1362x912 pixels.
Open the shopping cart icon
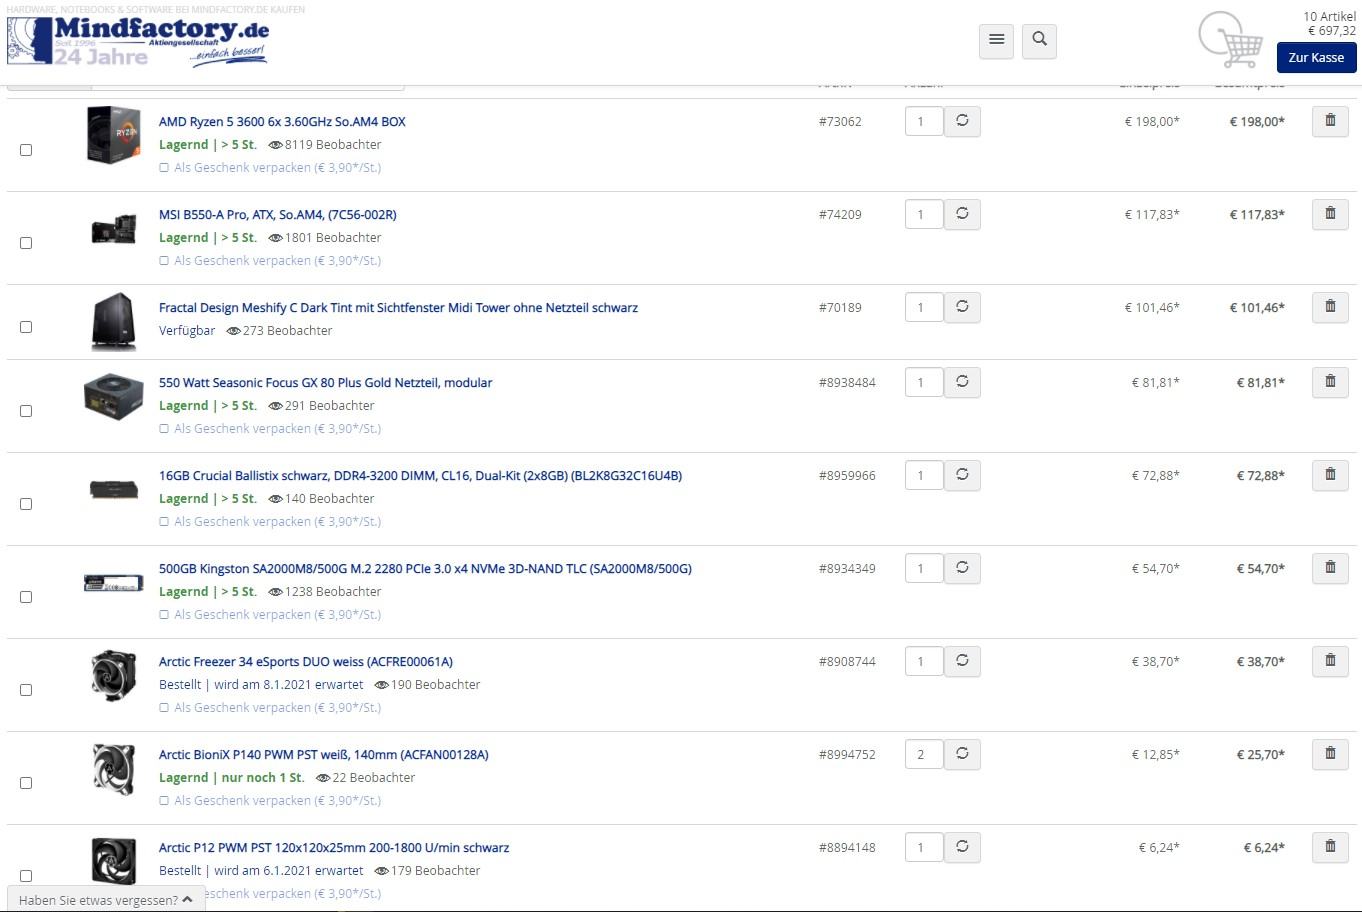coord(1231,40)
